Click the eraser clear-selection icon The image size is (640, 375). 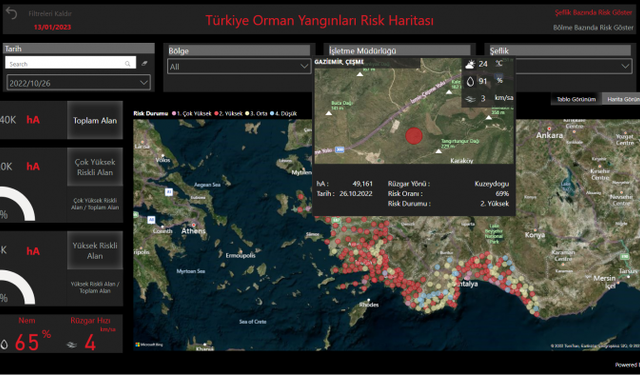click(x=144, y=63)
